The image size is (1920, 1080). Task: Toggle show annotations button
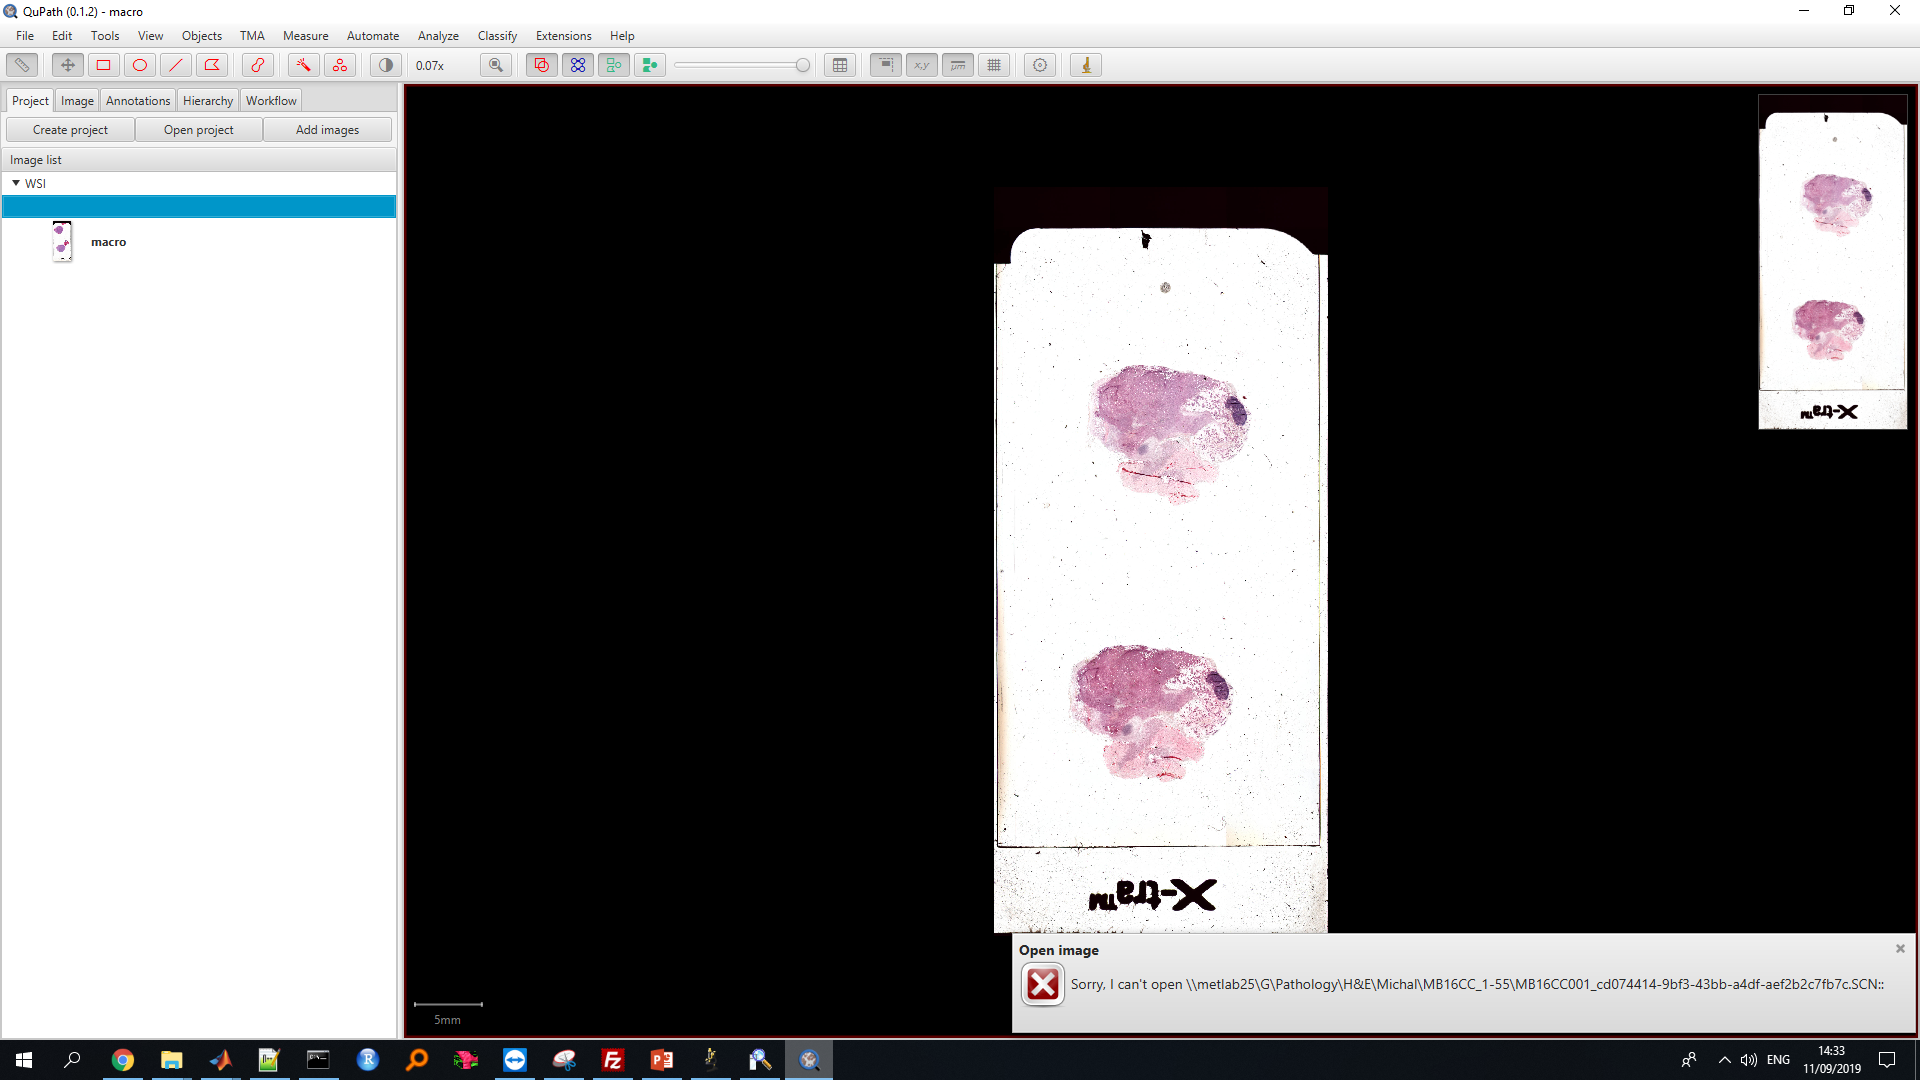pos(541,65)
